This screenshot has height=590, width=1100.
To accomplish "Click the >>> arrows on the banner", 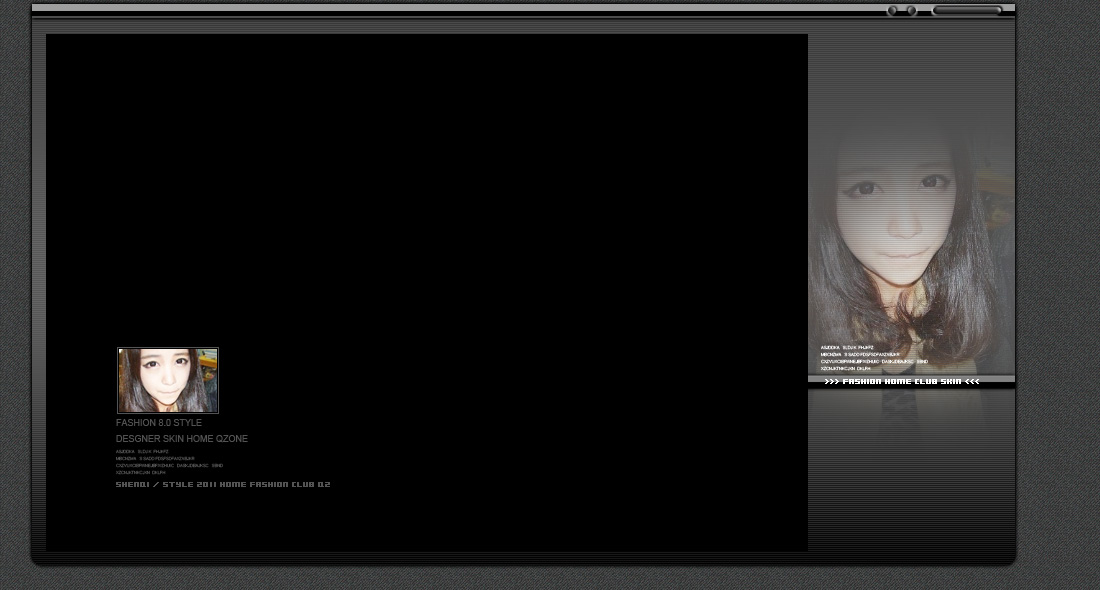I will click(831, 382).
